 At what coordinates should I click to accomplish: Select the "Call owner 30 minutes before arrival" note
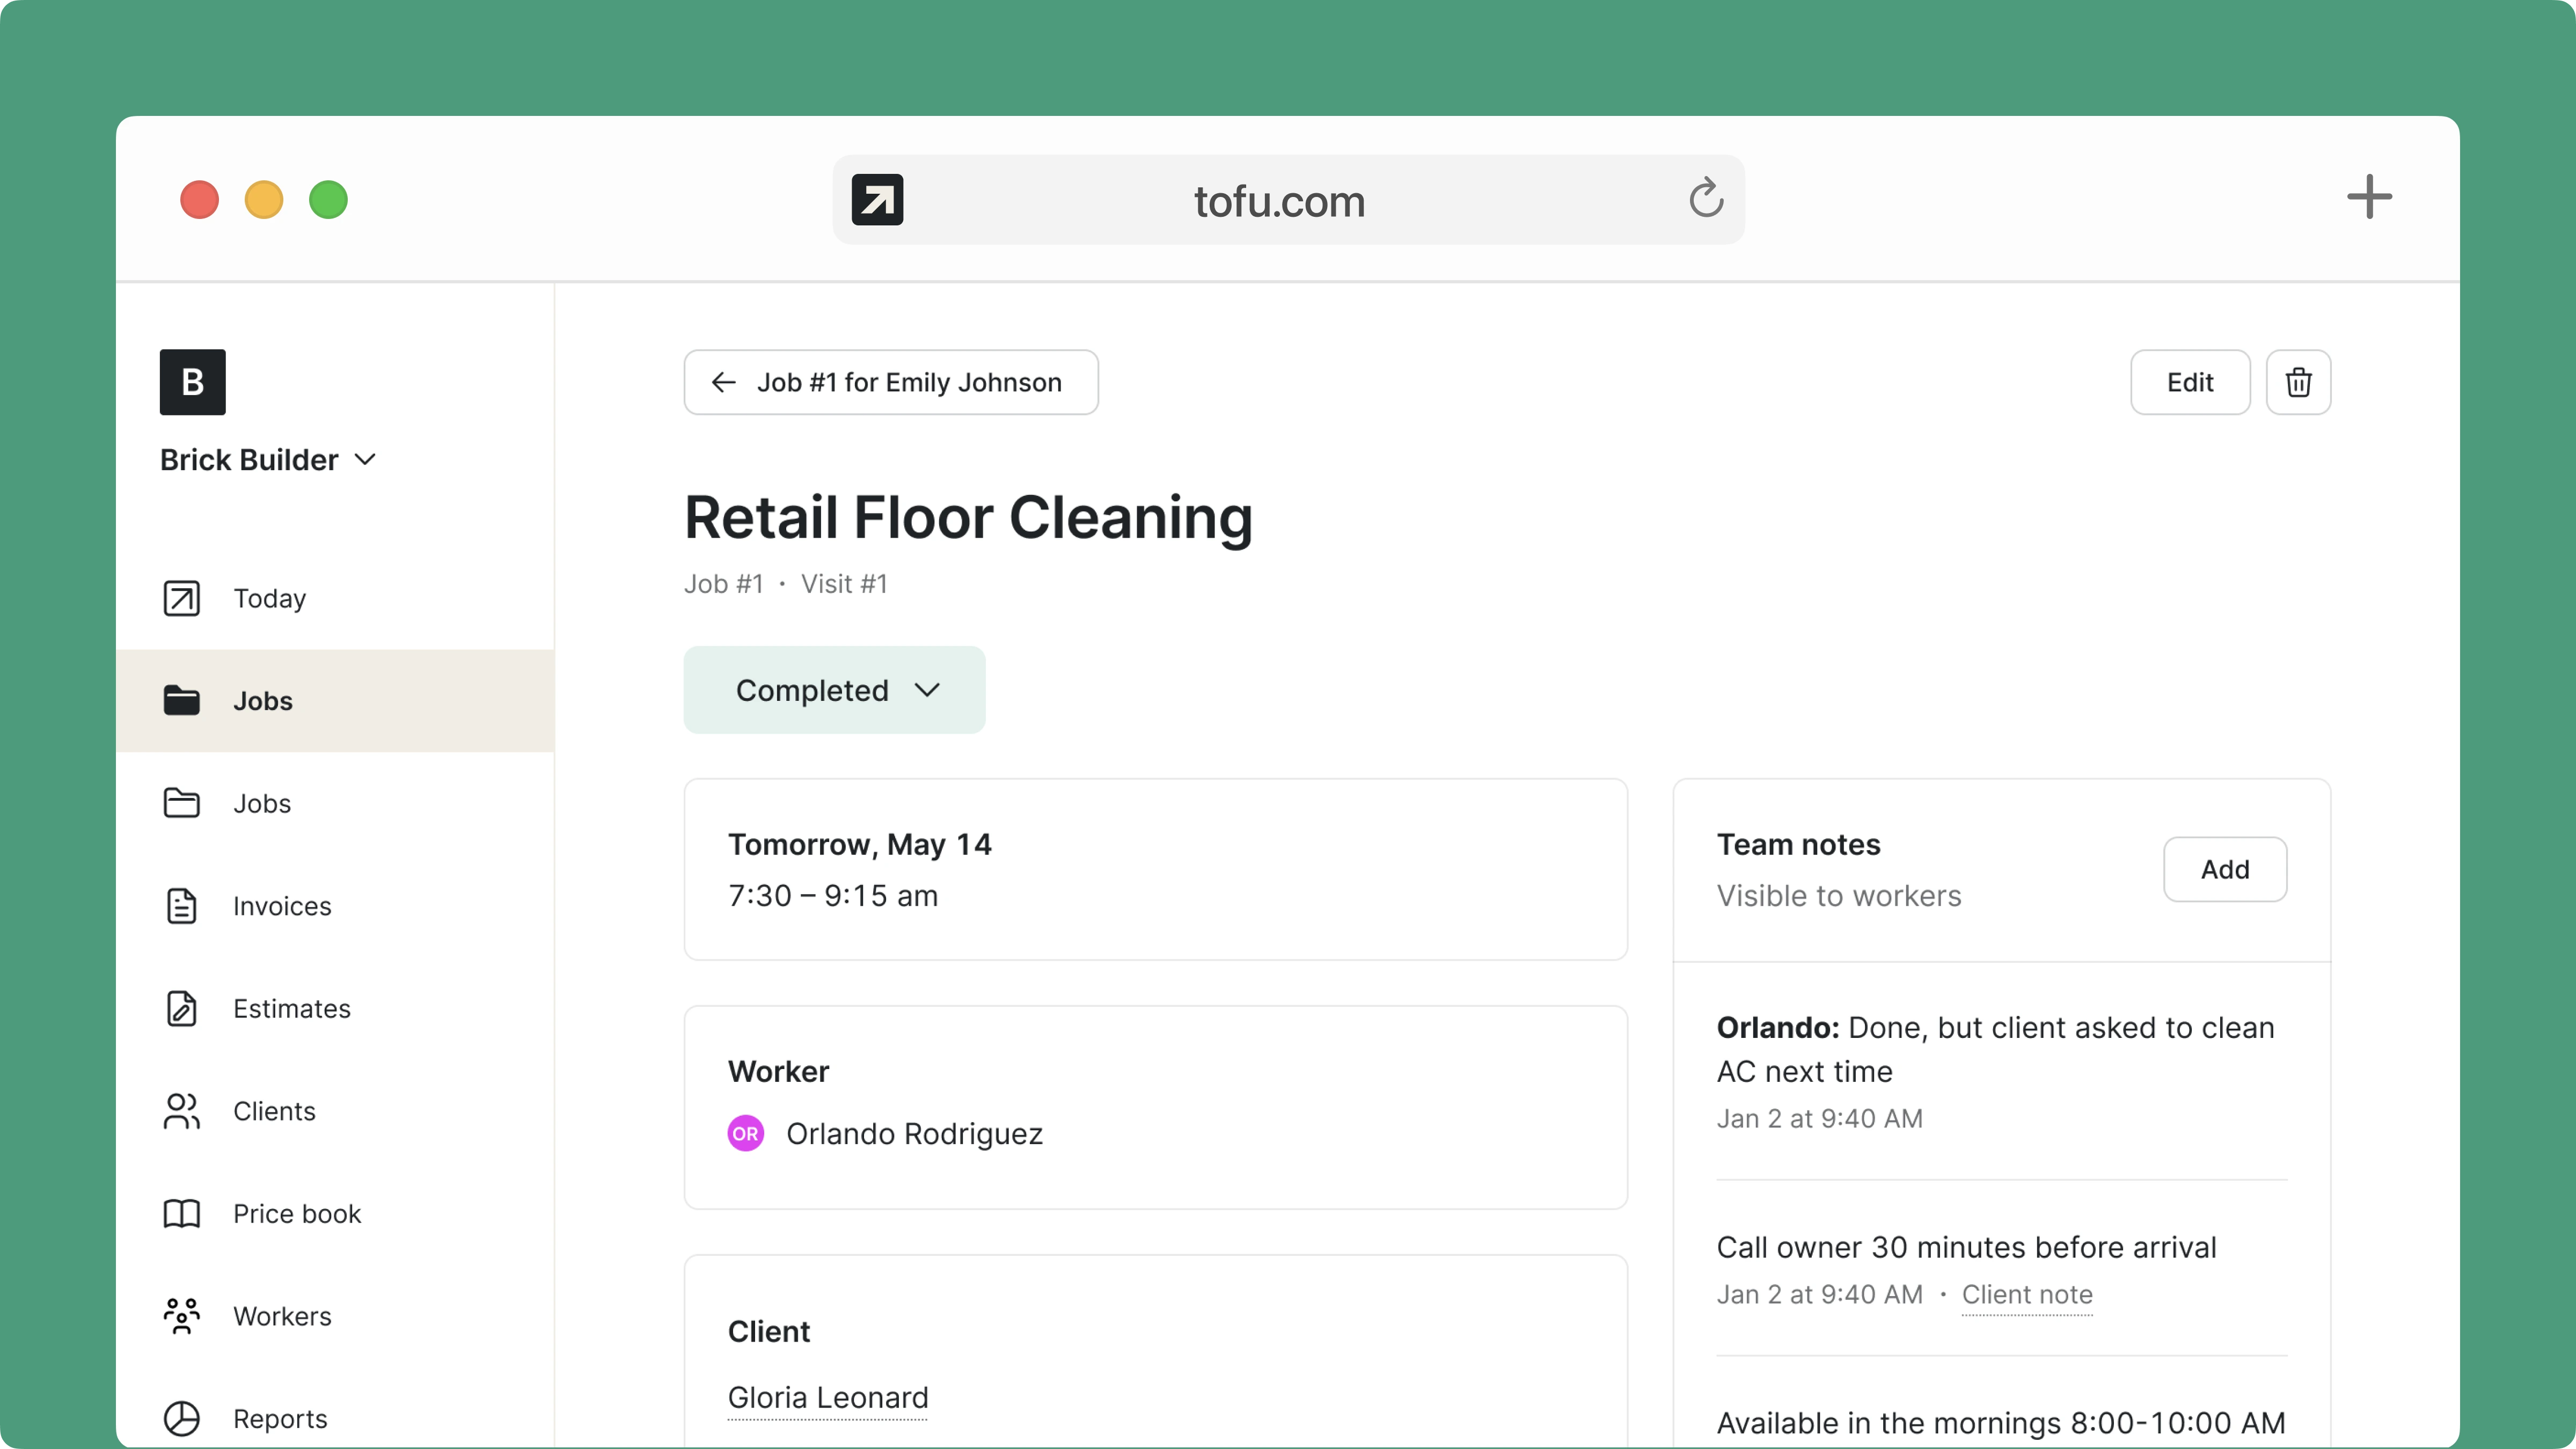coord(1966,1248)
